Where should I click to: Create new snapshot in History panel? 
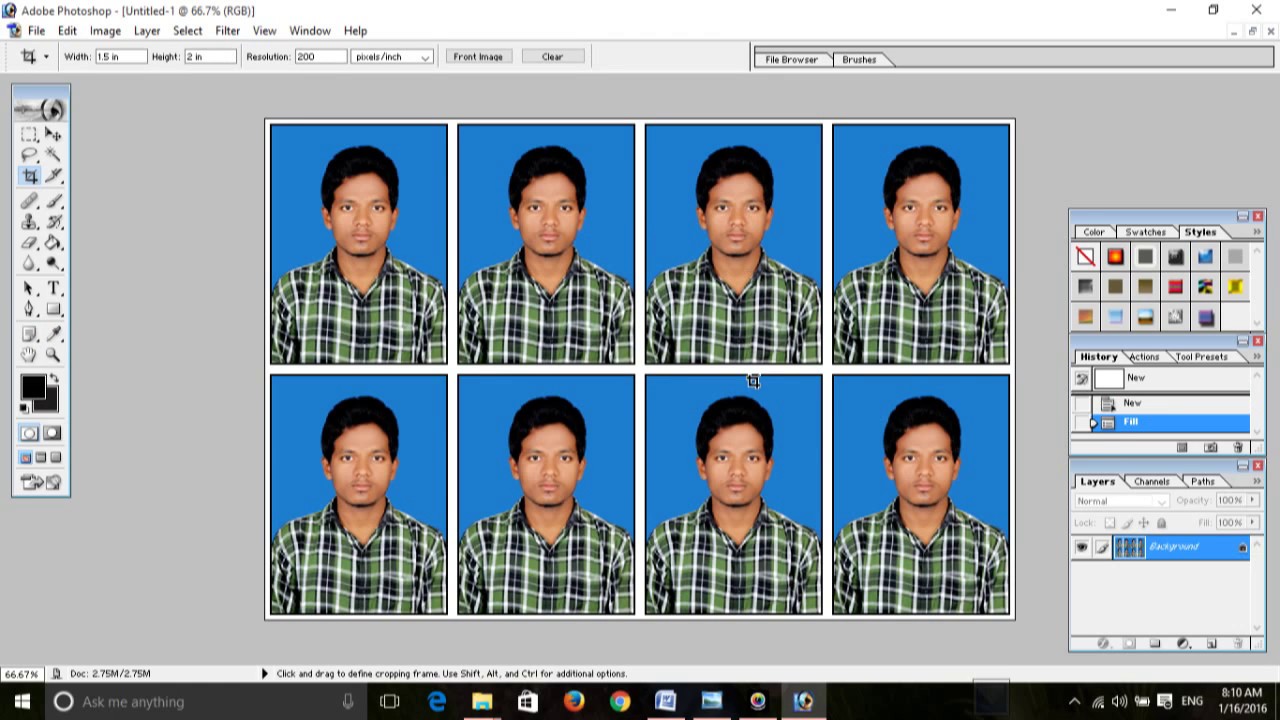tap(1210, 447)
